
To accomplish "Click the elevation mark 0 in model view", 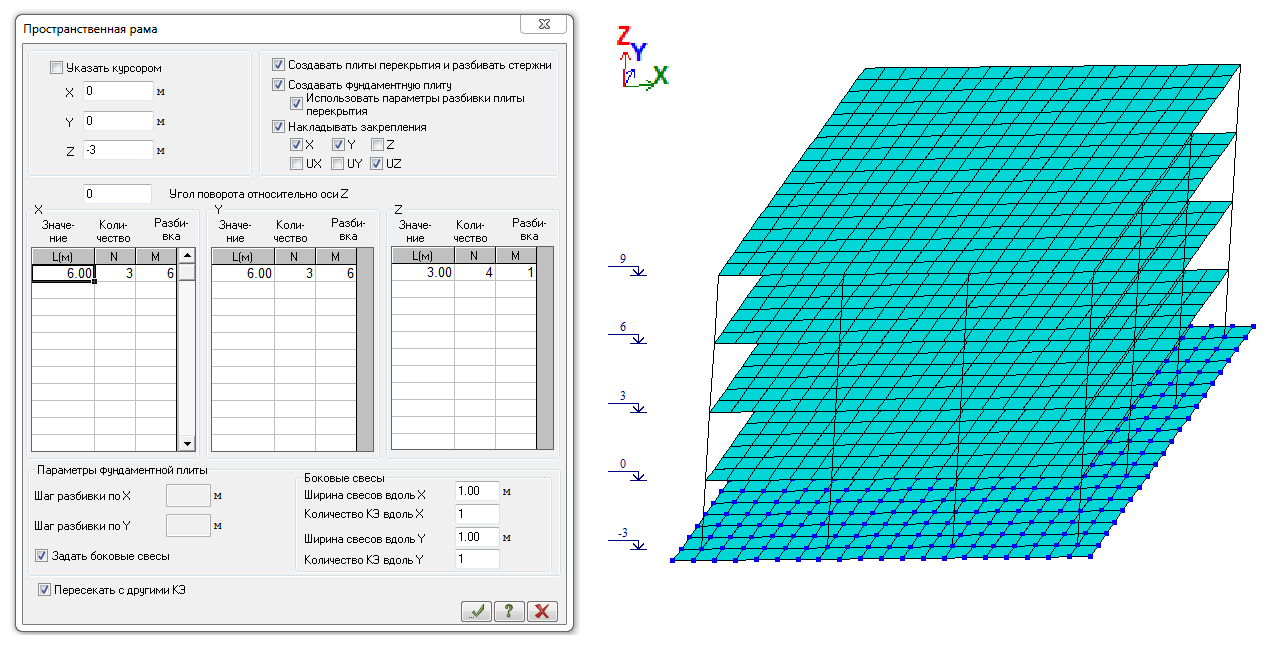I will point(627,471).
